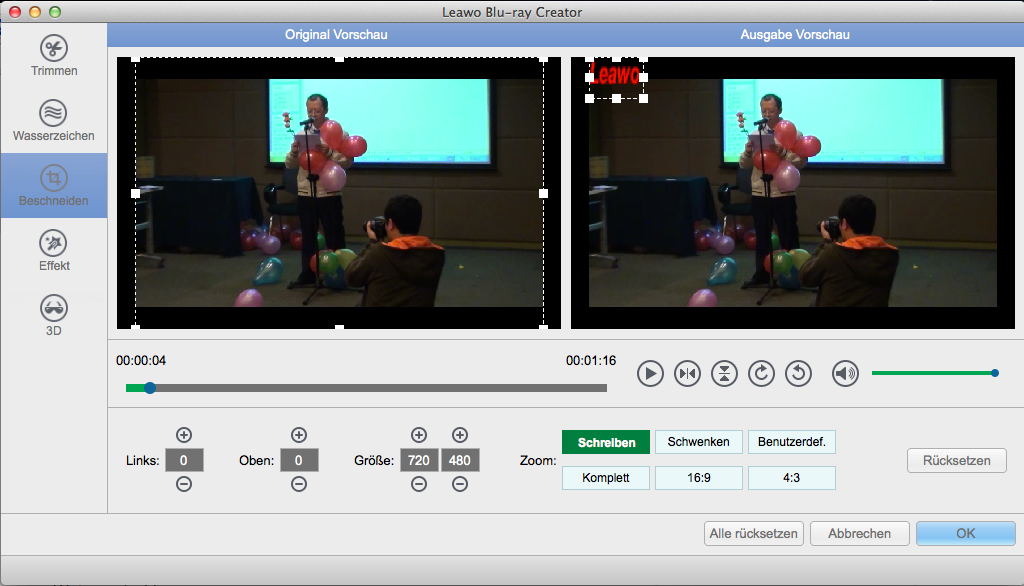This screenshot has height=586, width=1024.
Task: Click the Ausgabe Vorschau video preview
Action: 793,193
